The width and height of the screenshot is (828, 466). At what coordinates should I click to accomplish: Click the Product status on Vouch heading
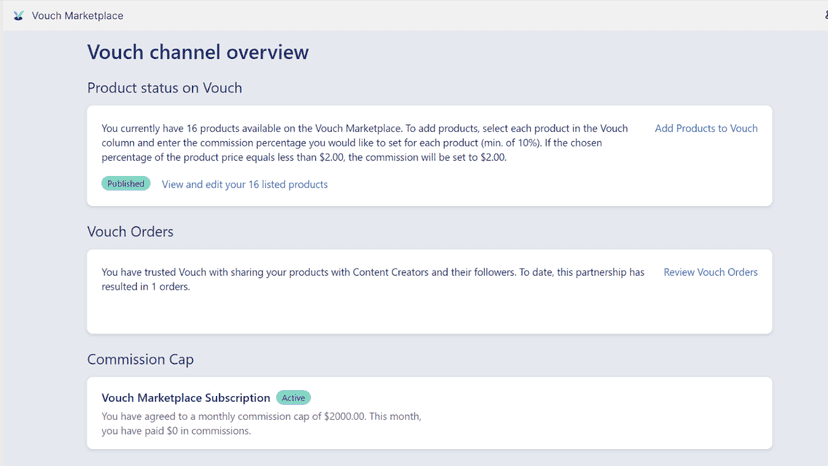click(165, 88)
